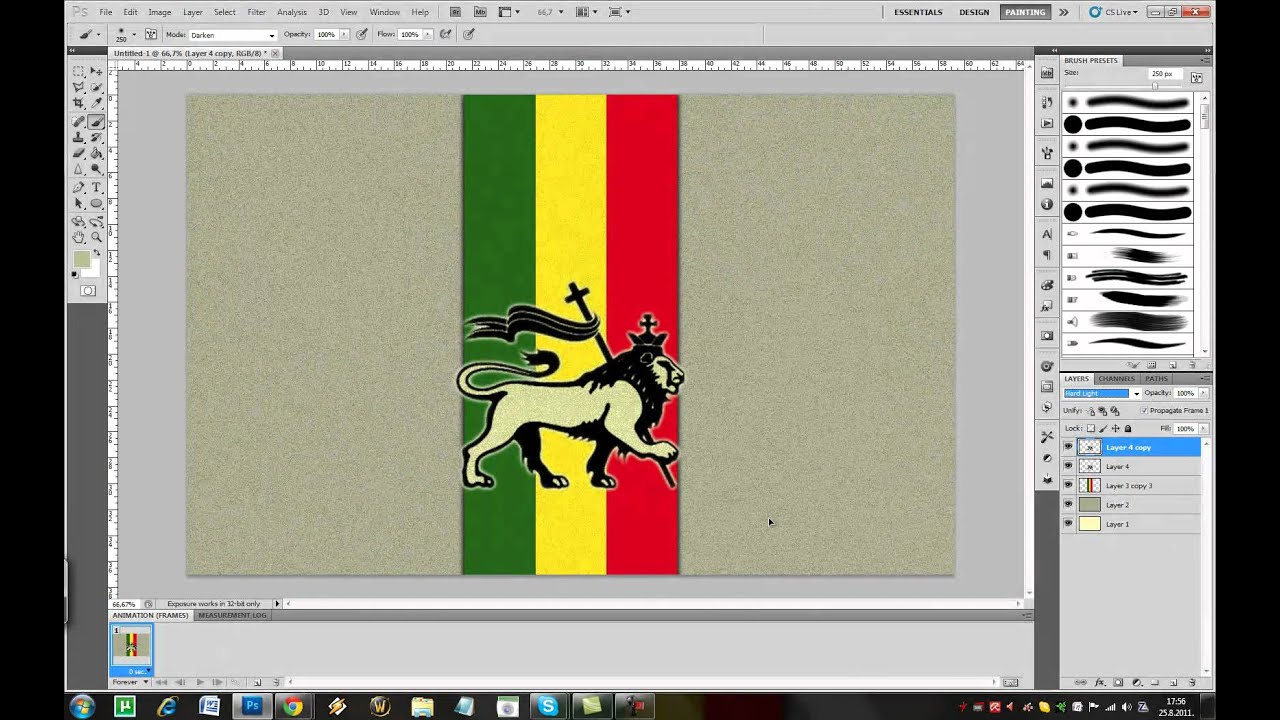Swap foreground and background colors
The width and height of the screenshot is (1280, 720).
97,253
